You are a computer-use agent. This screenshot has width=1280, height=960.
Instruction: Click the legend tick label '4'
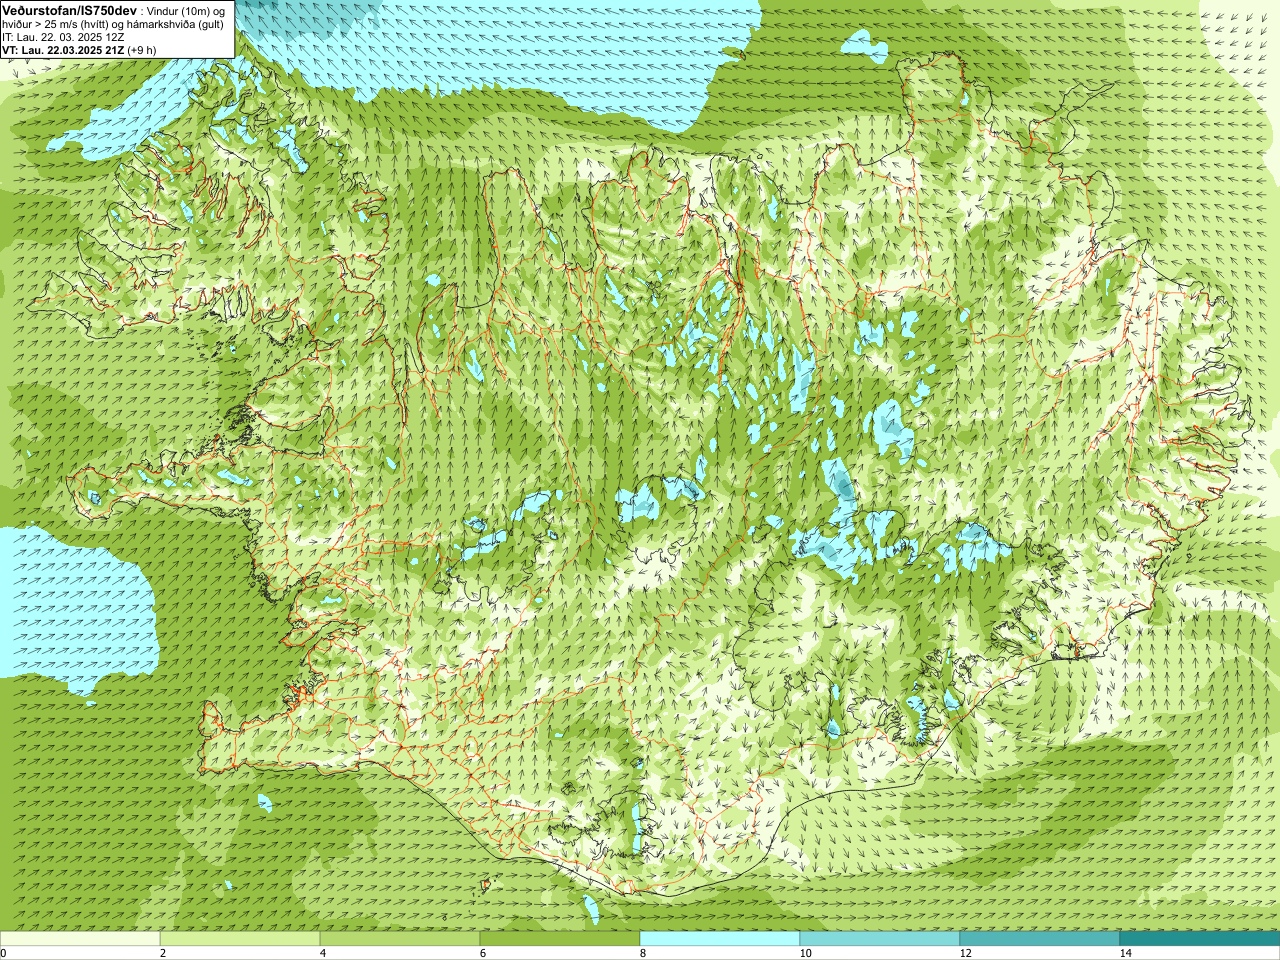[x=324, y=953]
